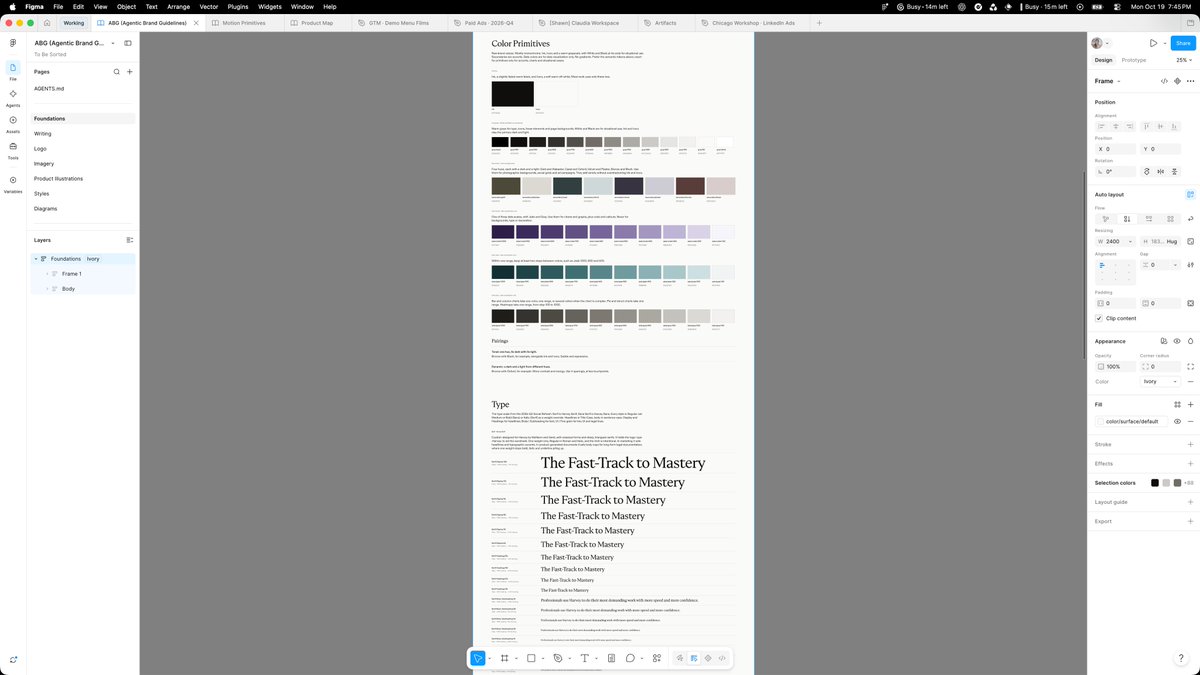
Task: Open the Actions tool in bottom toolbar
Action: click(657, 658)
